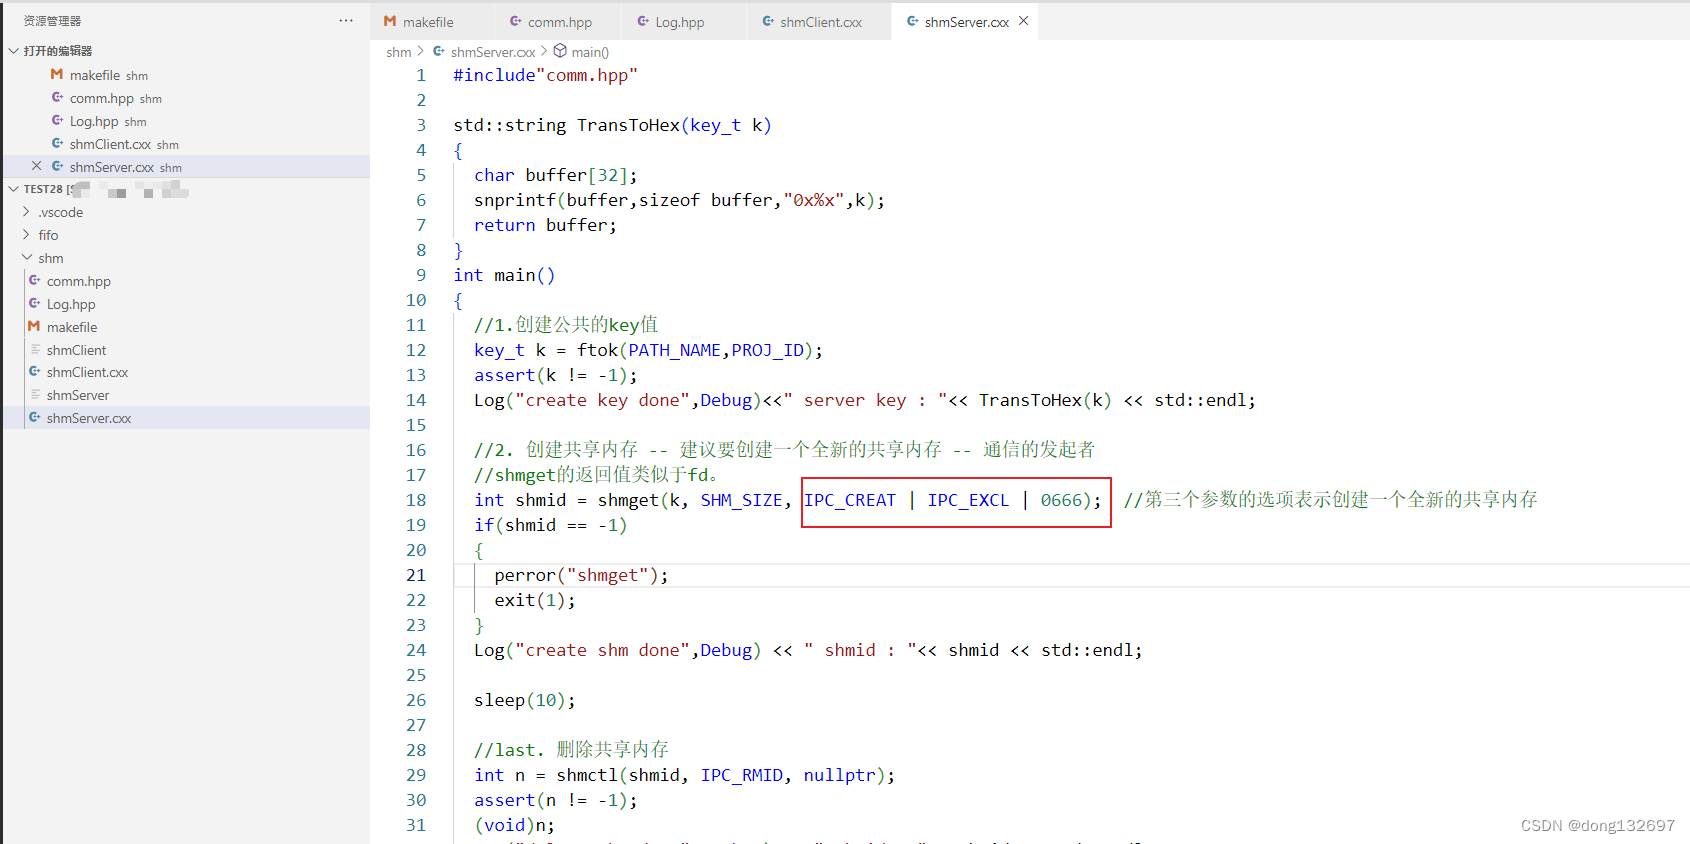This screenshot has width=1690, height=844.
Task: Expand the fifo folder
Action: [x=26, y=234]
